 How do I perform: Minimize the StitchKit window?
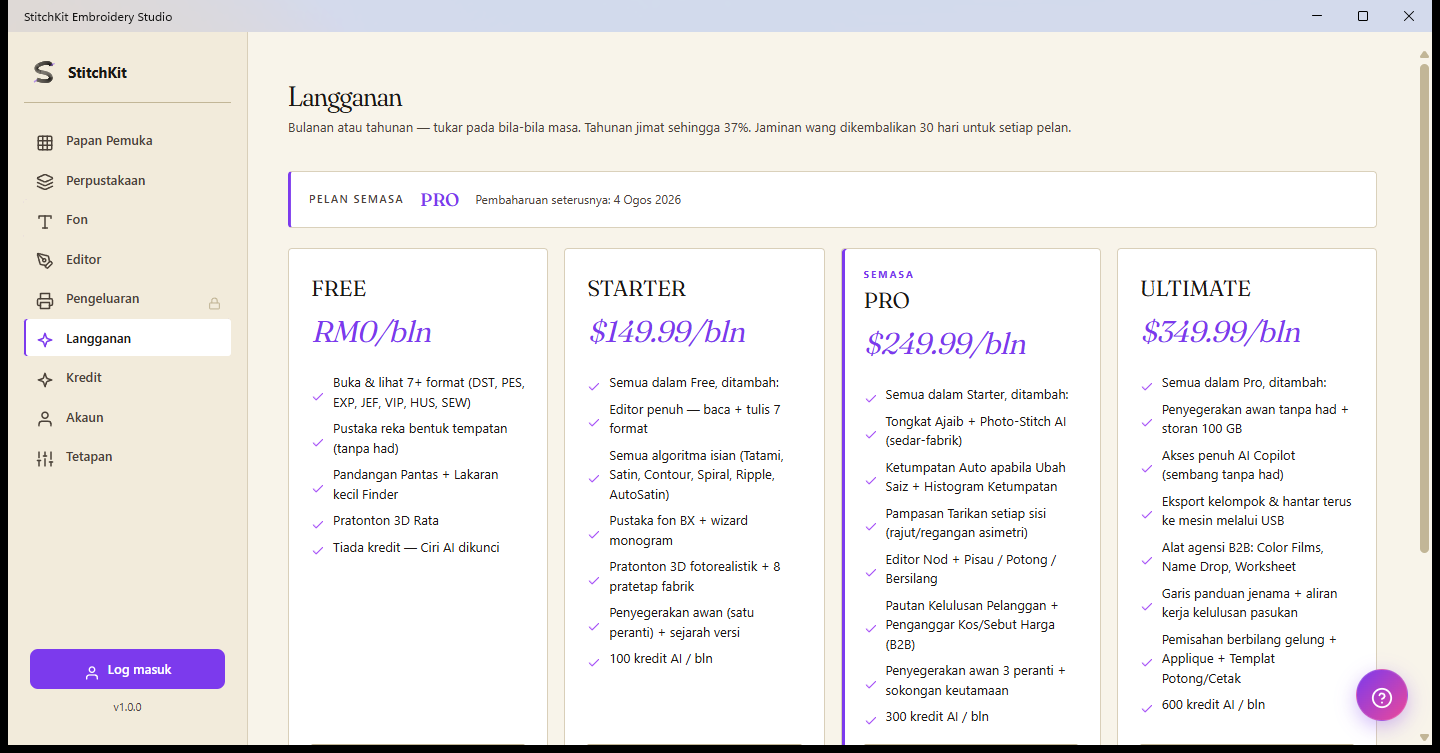(1316, 16)
